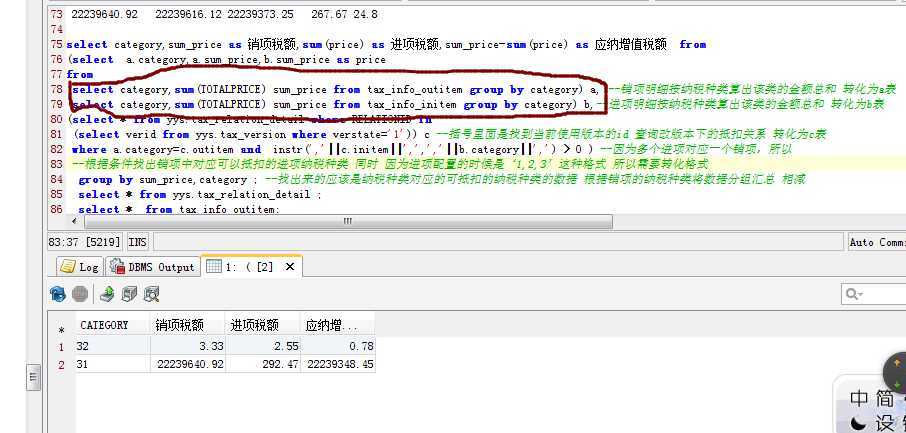Click the export results icon with green arrow
This screenshot has height=433, width=906.
pos(107,294)
